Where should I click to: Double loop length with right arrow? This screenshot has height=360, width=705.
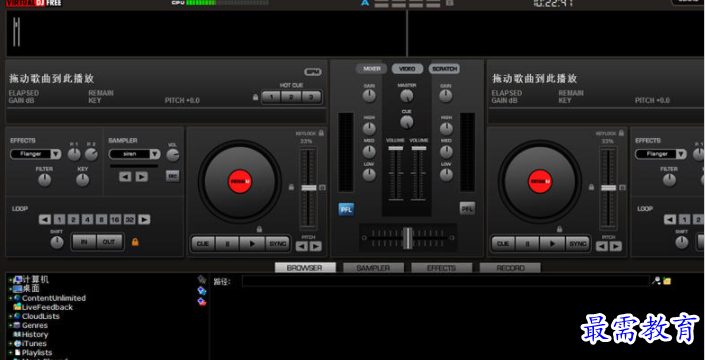[144, 219]
